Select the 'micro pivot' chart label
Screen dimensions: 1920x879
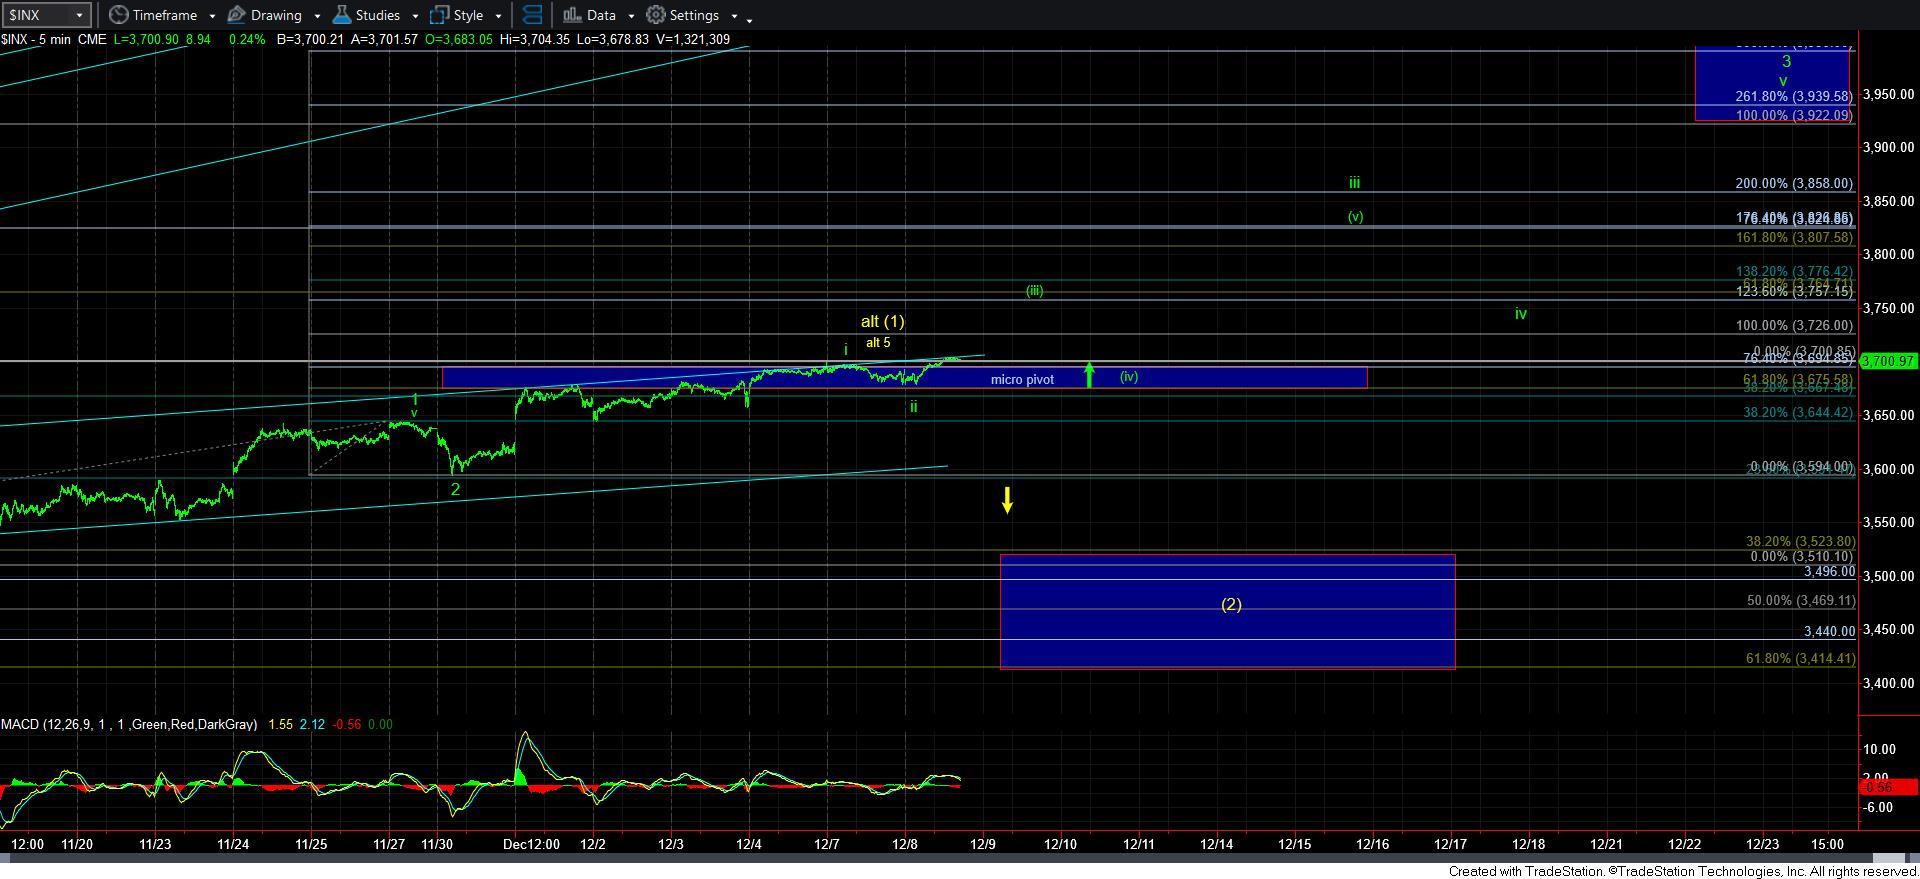point(1022,380)
